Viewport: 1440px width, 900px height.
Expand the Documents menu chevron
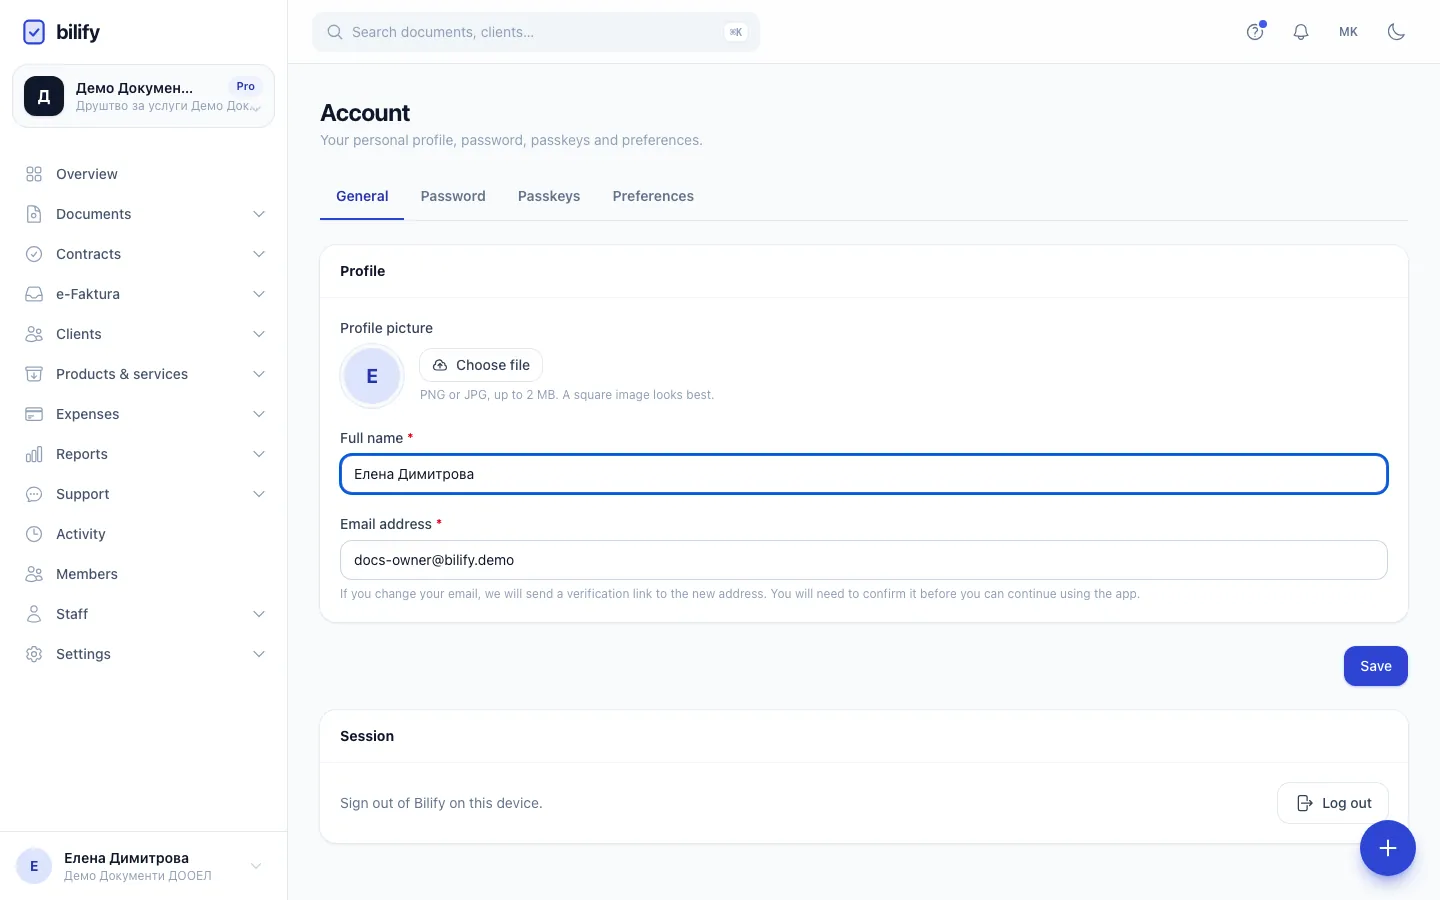pos(259,214)
